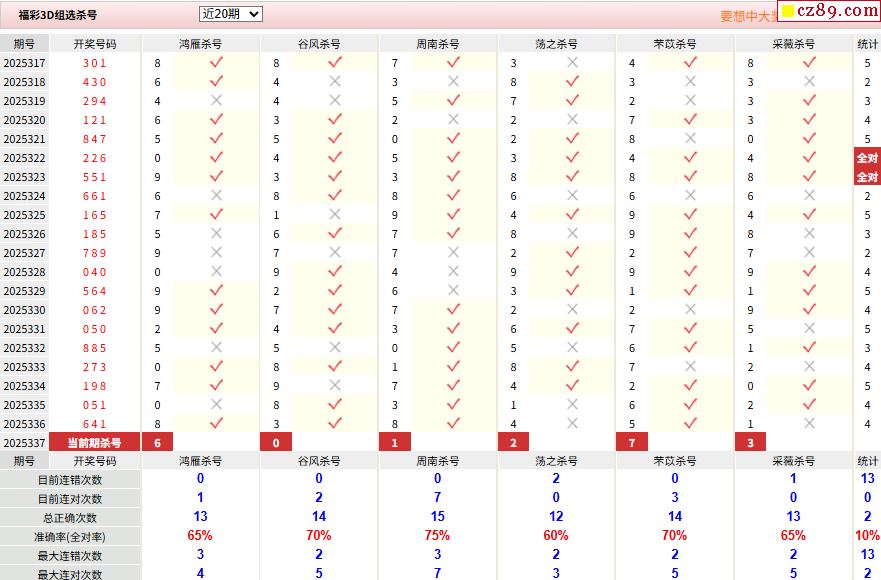Open the 近20期 period dropdown
881x580 pixels.
pos(231,14)
